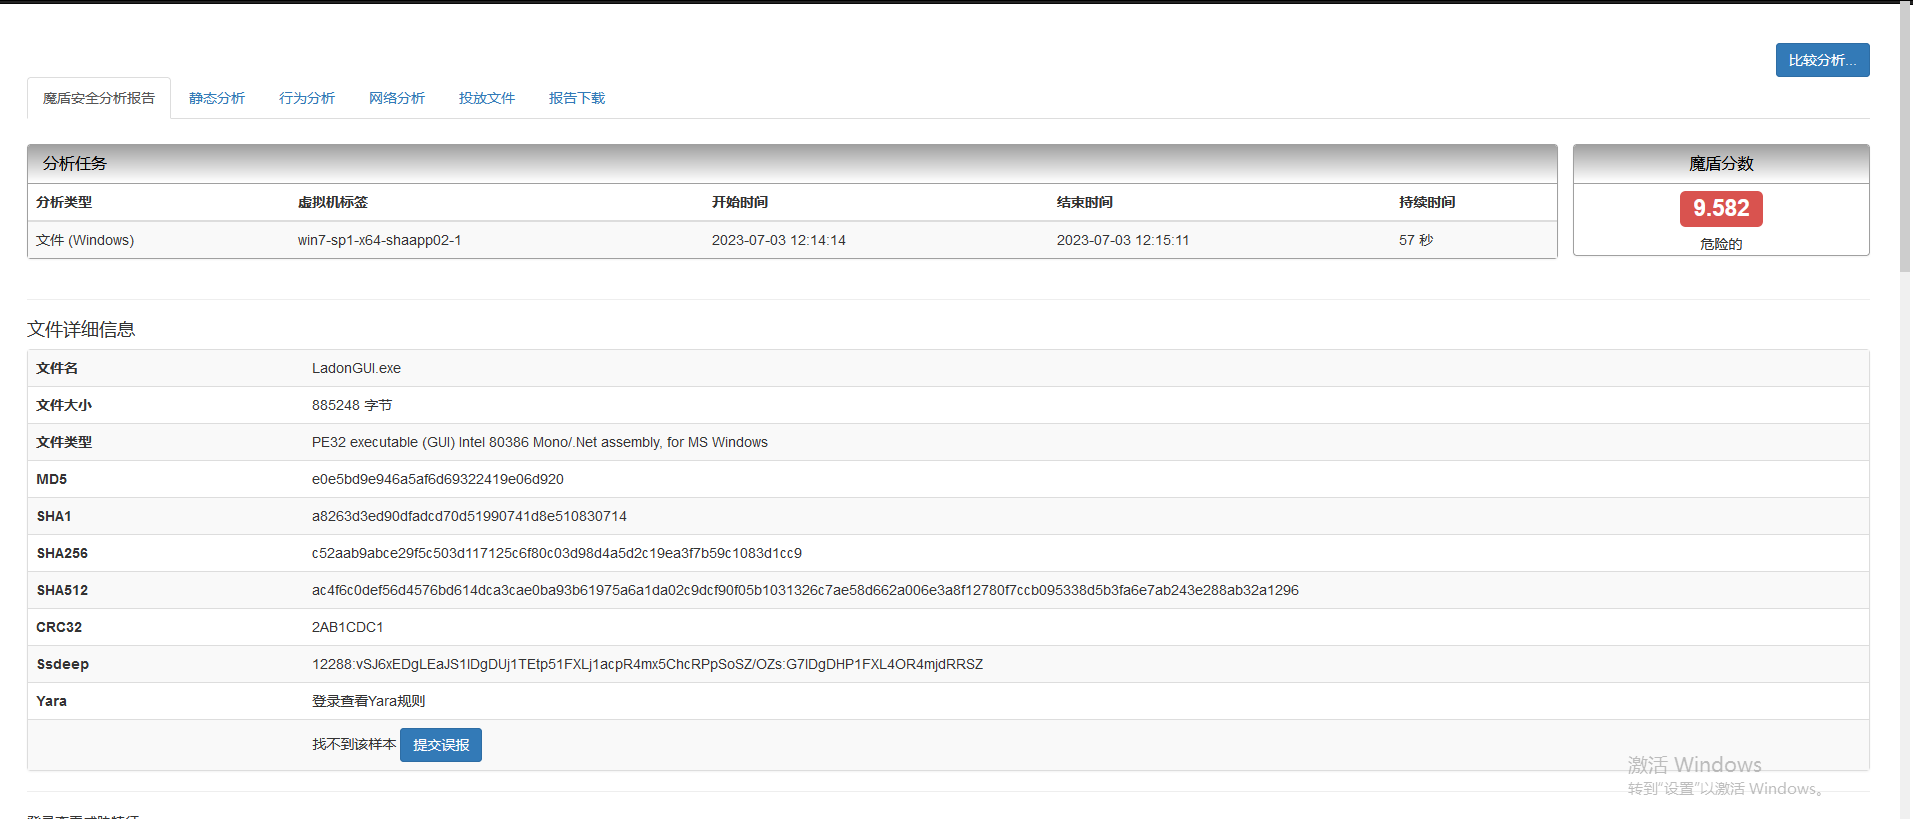Click the MD5 hash value
Viewport: 1913px width, 819px height.
pyautogui.click(x=437, y=479)
